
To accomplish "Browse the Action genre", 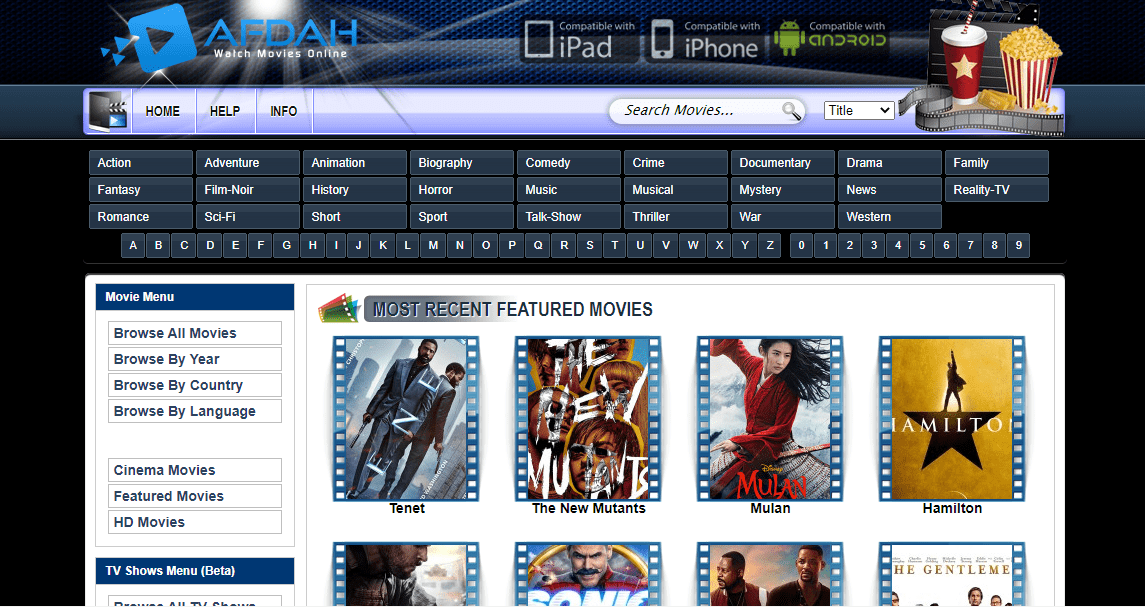I will pyautogui.click(x=141, y=163).
